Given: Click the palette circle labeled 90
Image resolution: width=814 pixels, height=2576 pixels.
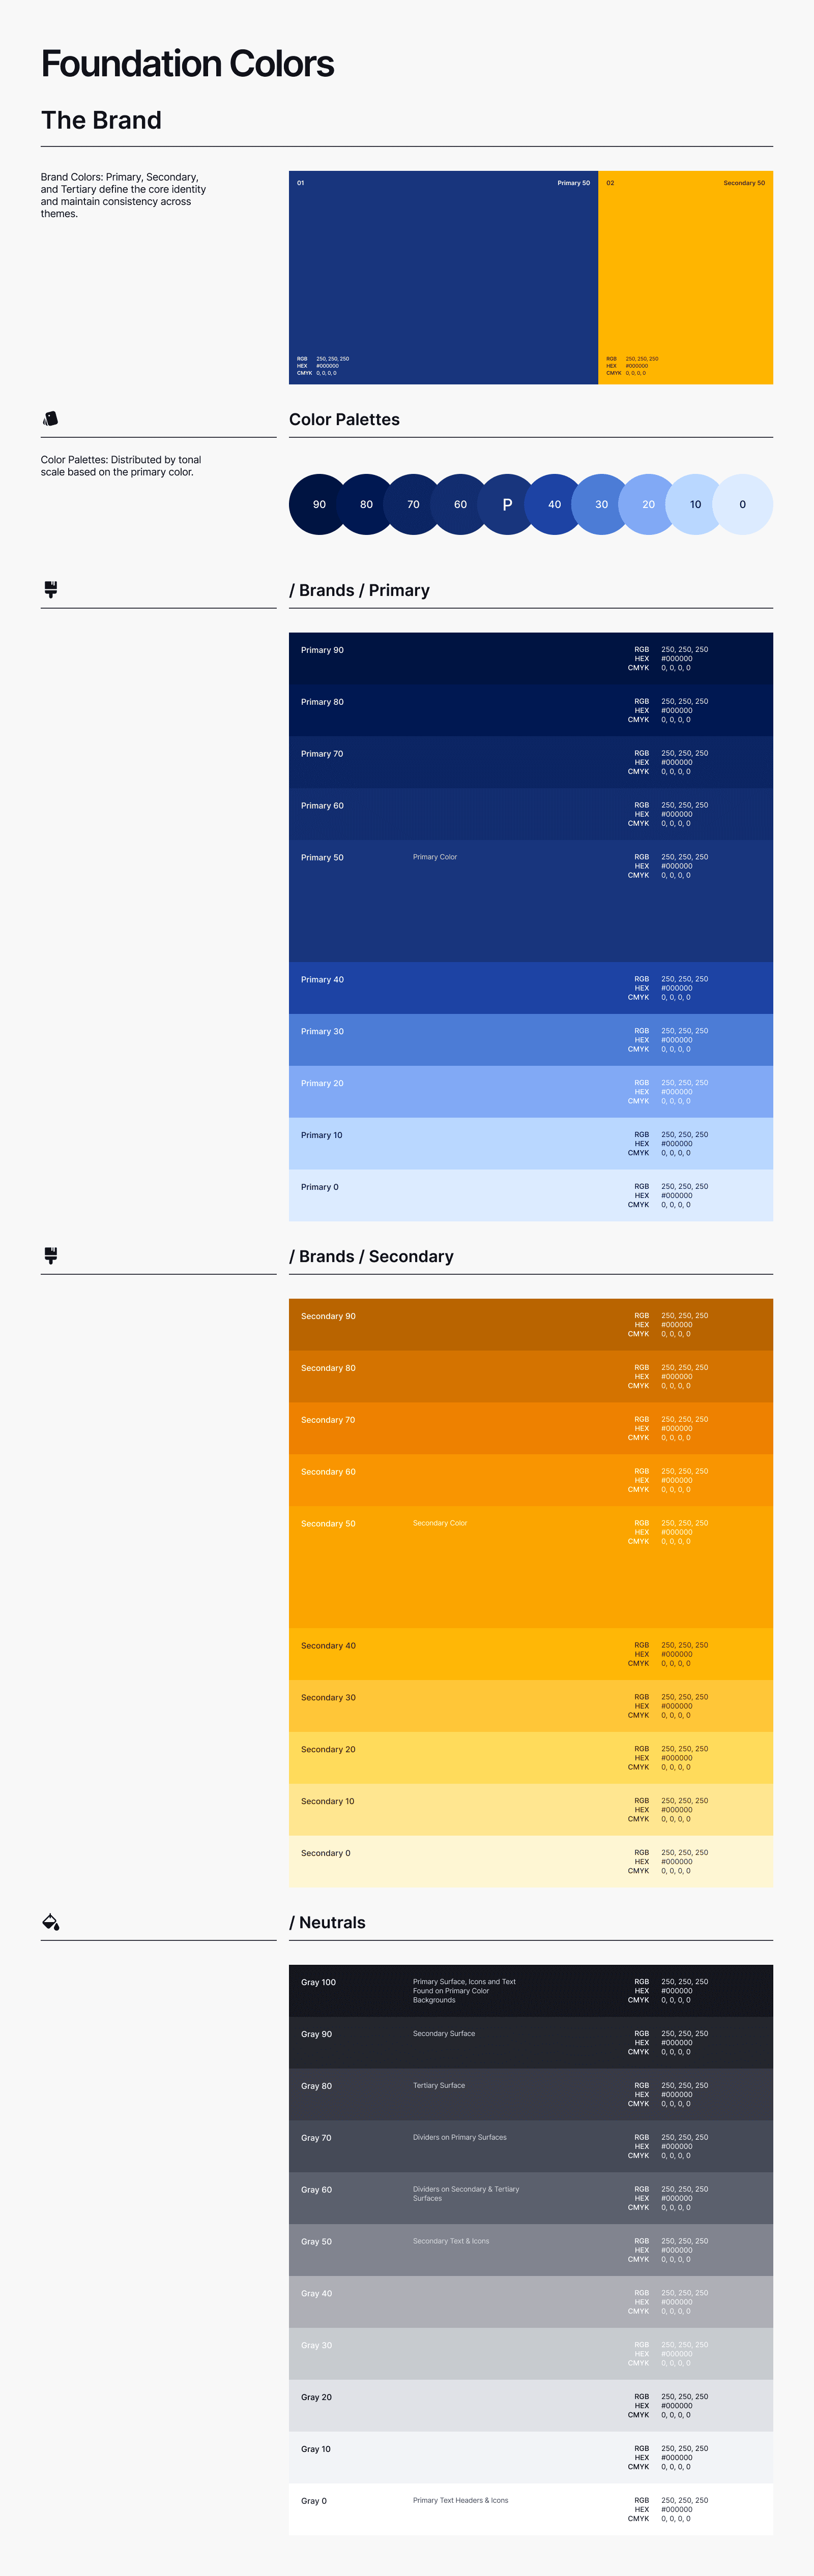Looking at the screenshot, I should 319,504.
